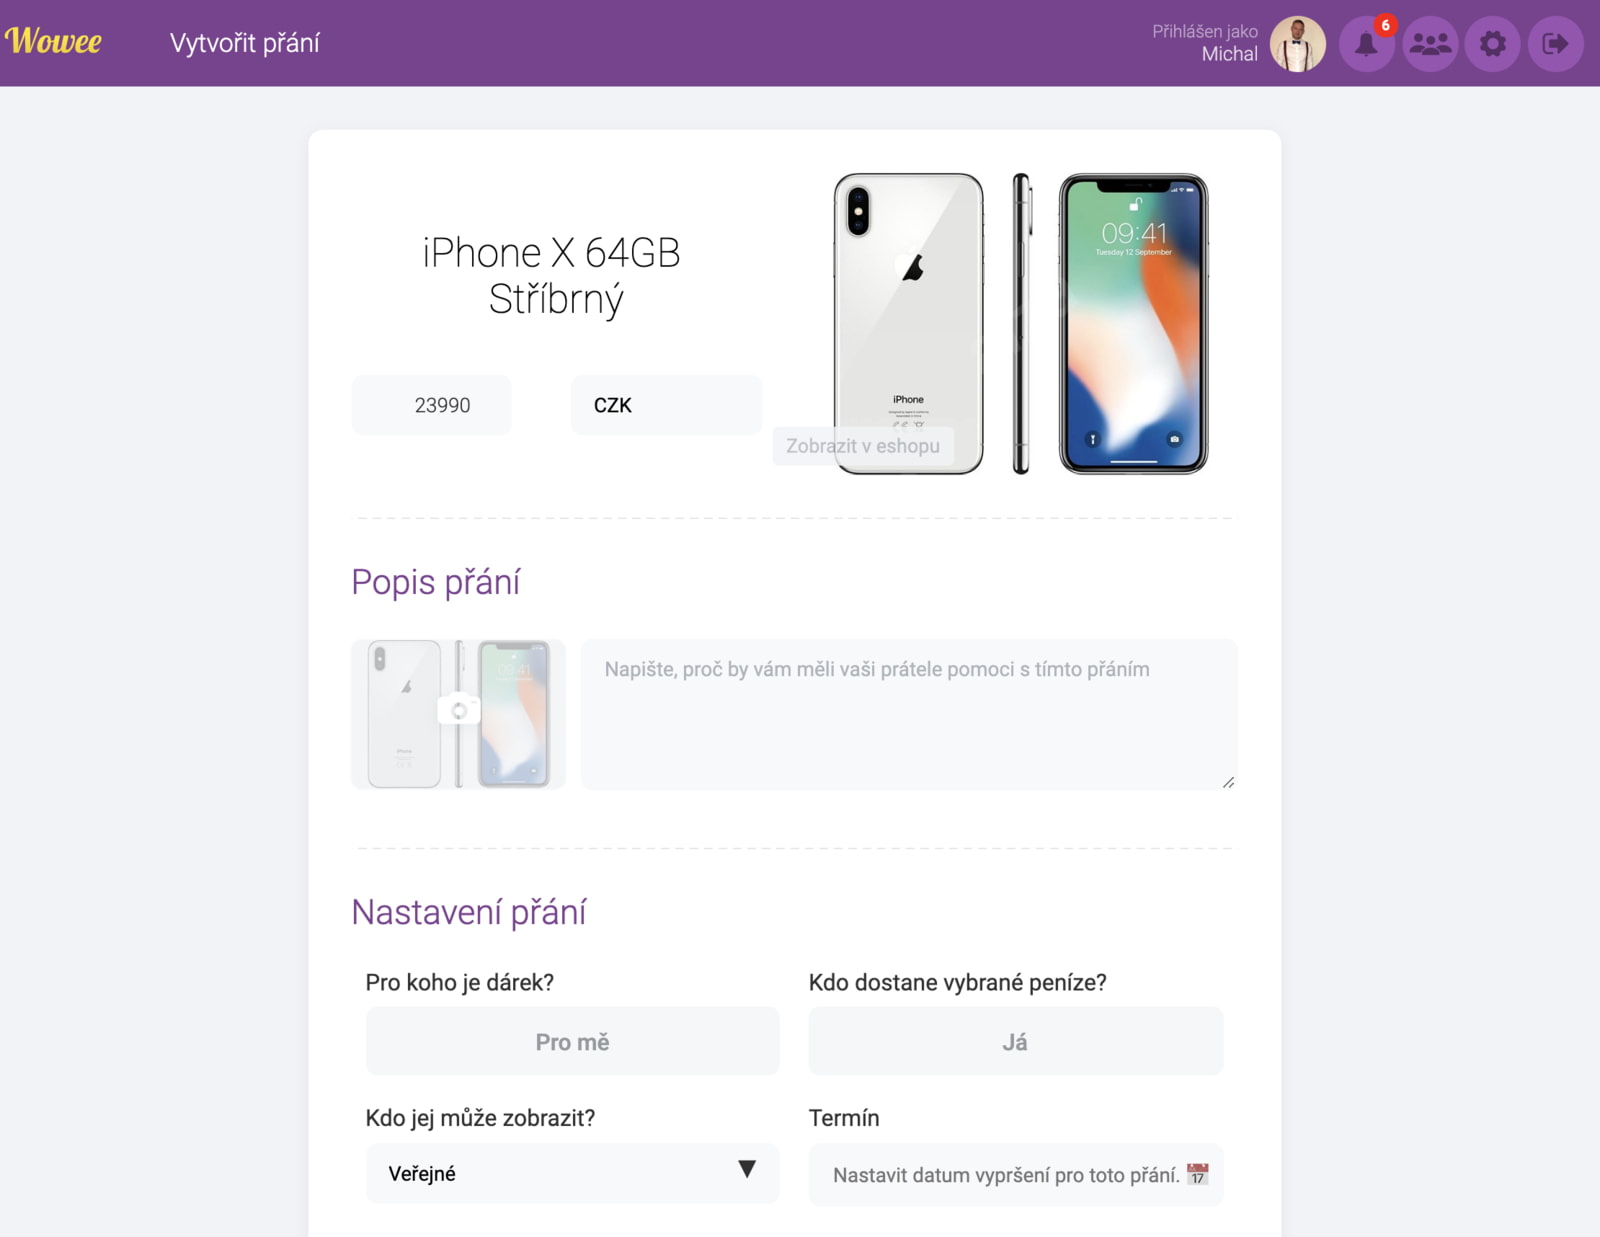Click the logout arrow icon
The height and width of the screenshot is (1237, 1600).
pyautogui.click(x=1556, y=44)
